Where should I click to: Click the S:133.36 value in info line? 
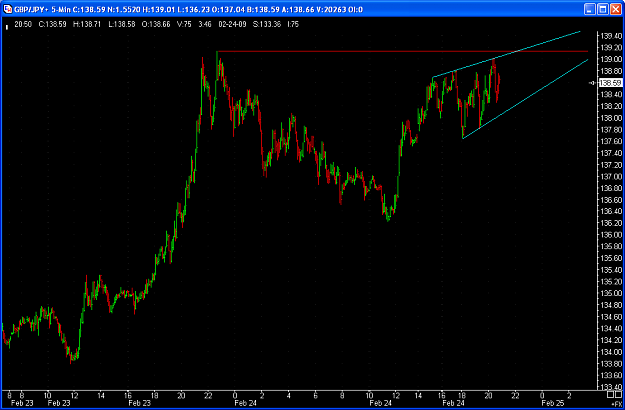[x=267, y=24]
